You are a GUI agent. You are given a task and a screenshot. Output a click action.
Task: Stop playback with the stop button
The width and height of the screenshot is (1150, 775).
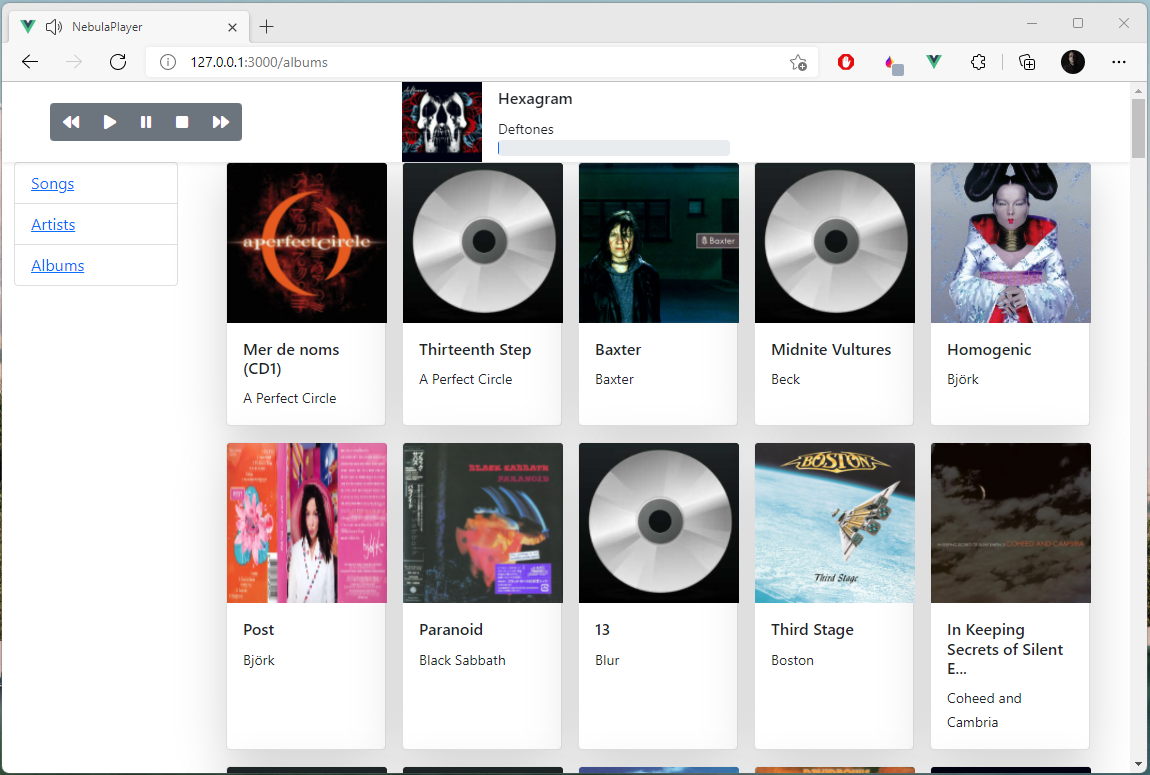(x=182, y=122)
